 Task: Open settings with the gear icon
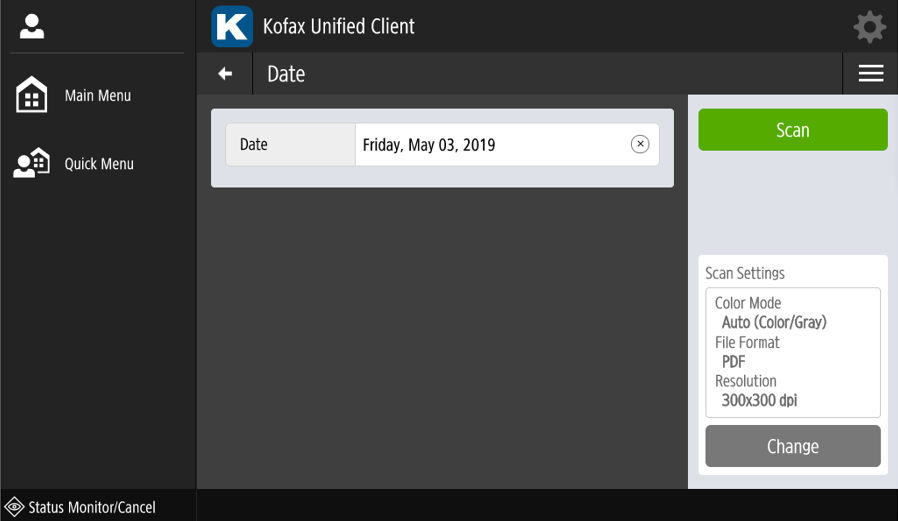pyautogui.click(x=869, y=27)
